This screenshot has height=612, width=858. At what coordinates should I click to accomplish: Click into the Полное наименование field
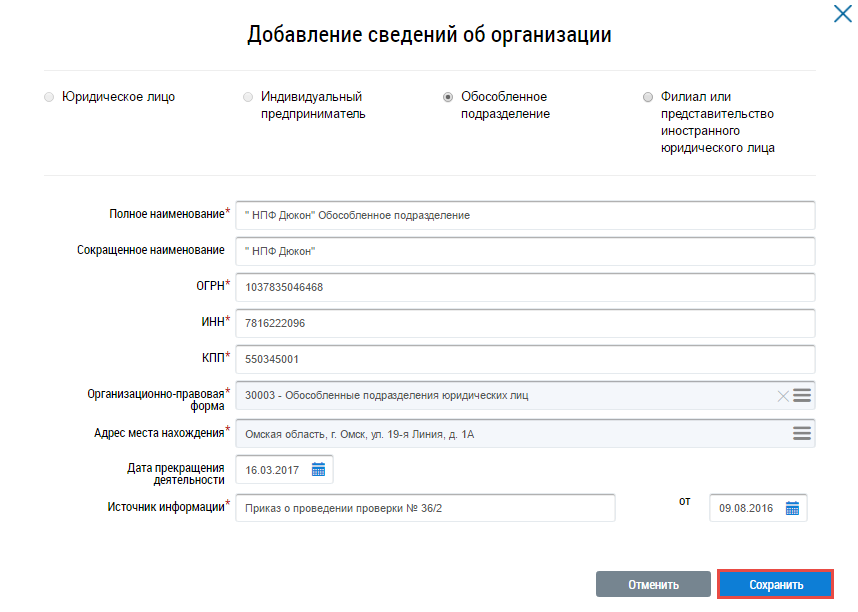(x=525, y=215)
